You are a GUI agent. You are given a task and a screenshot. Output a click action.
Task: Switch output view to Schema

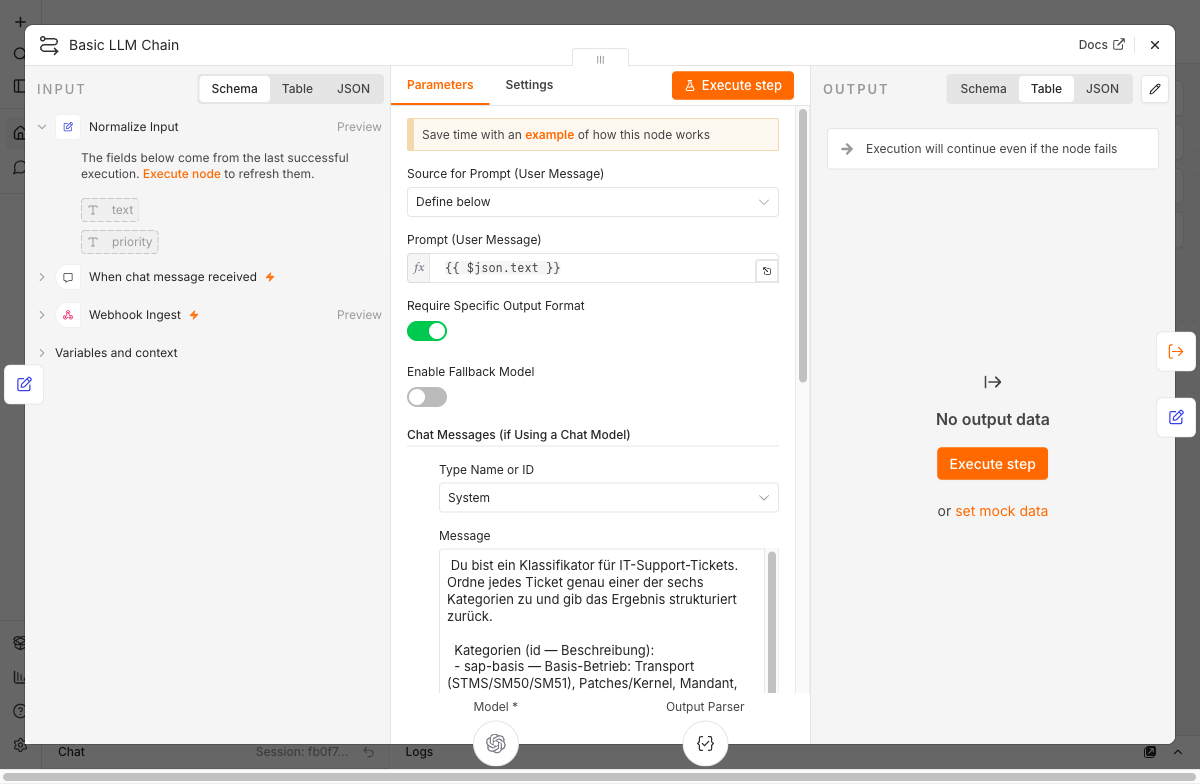tap(983, 89)
